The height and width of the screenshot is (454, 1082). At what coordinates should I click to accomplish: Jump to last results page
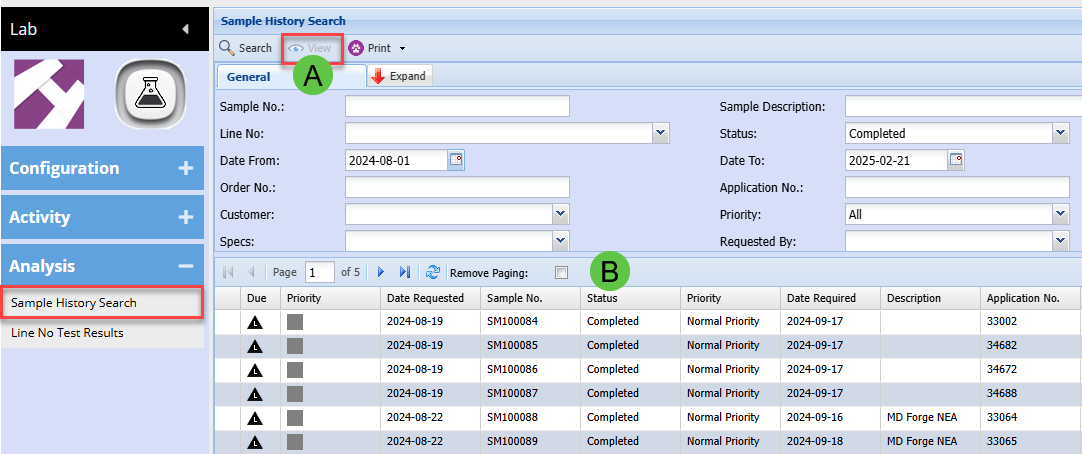click(x=405, y=272)
